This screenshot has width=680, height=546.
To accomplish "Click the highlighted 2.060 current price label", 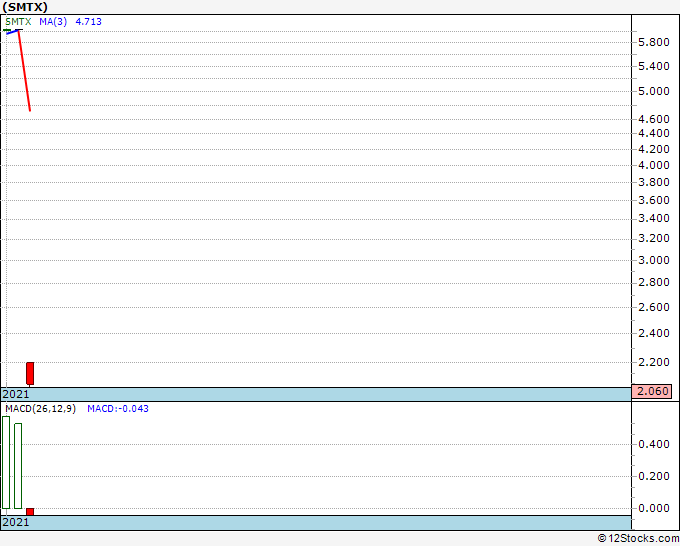I will 652,391.
